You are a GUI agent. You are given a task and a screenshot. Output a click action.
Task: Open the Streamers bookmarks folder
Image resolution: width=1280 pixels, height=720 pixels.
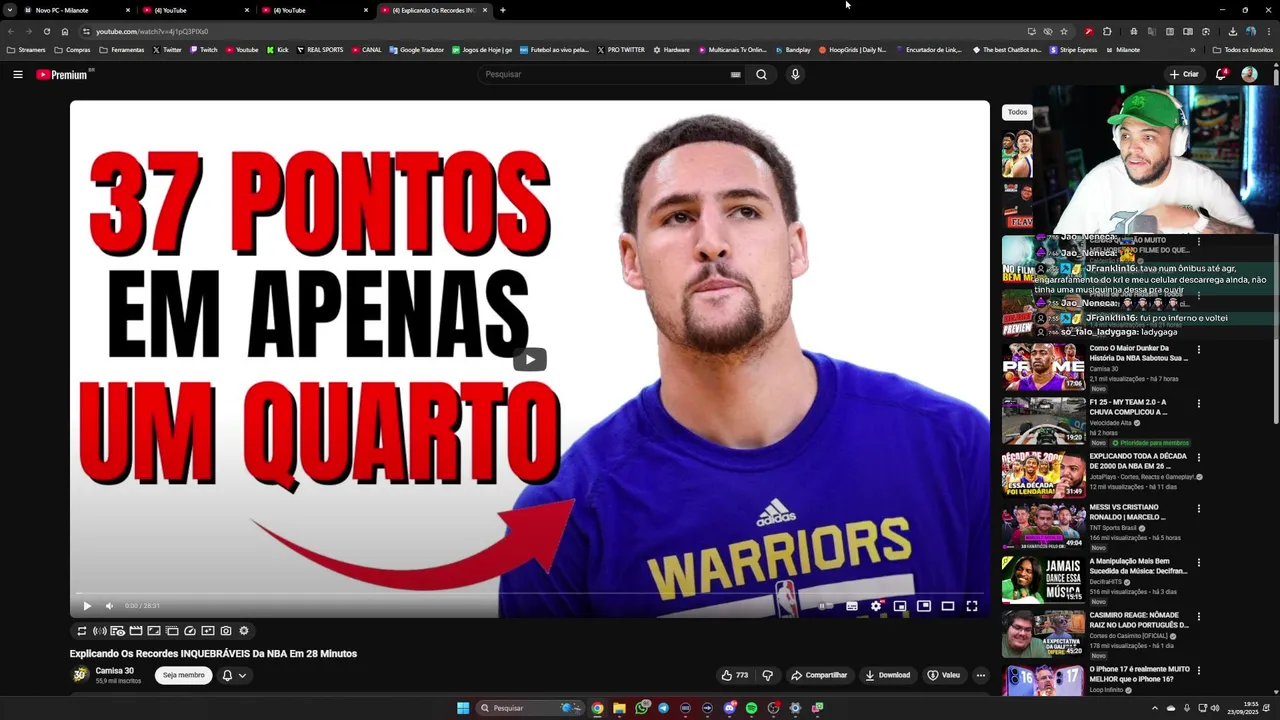(x=26, y=49)
